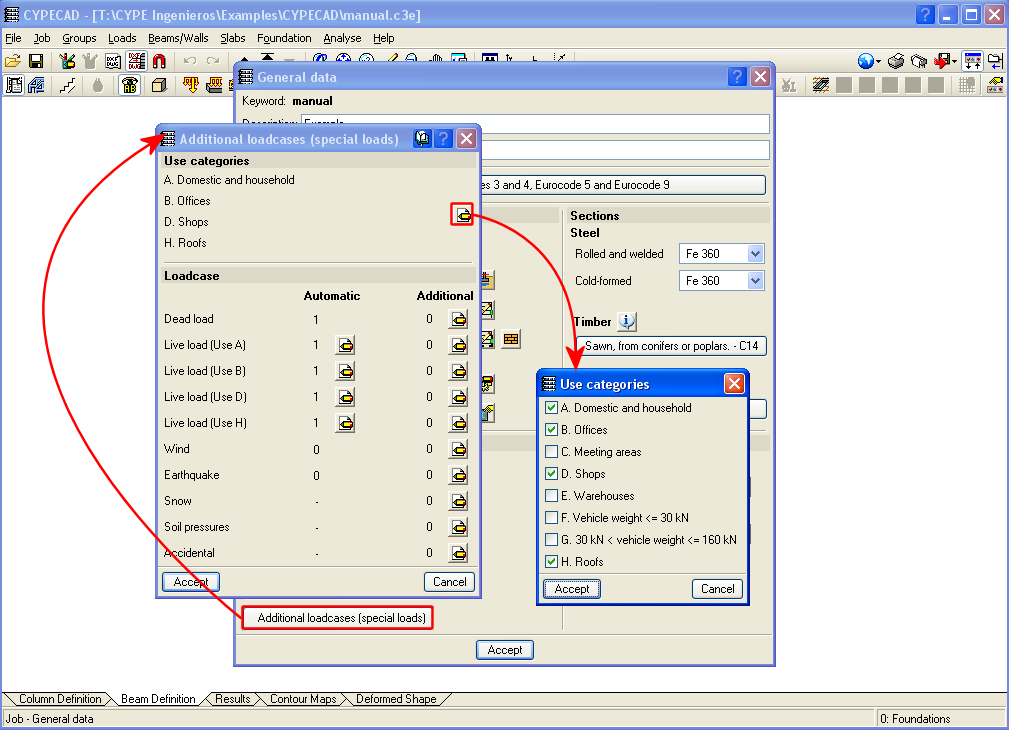Click the red magnet snap icon

[x=159, y=61]
